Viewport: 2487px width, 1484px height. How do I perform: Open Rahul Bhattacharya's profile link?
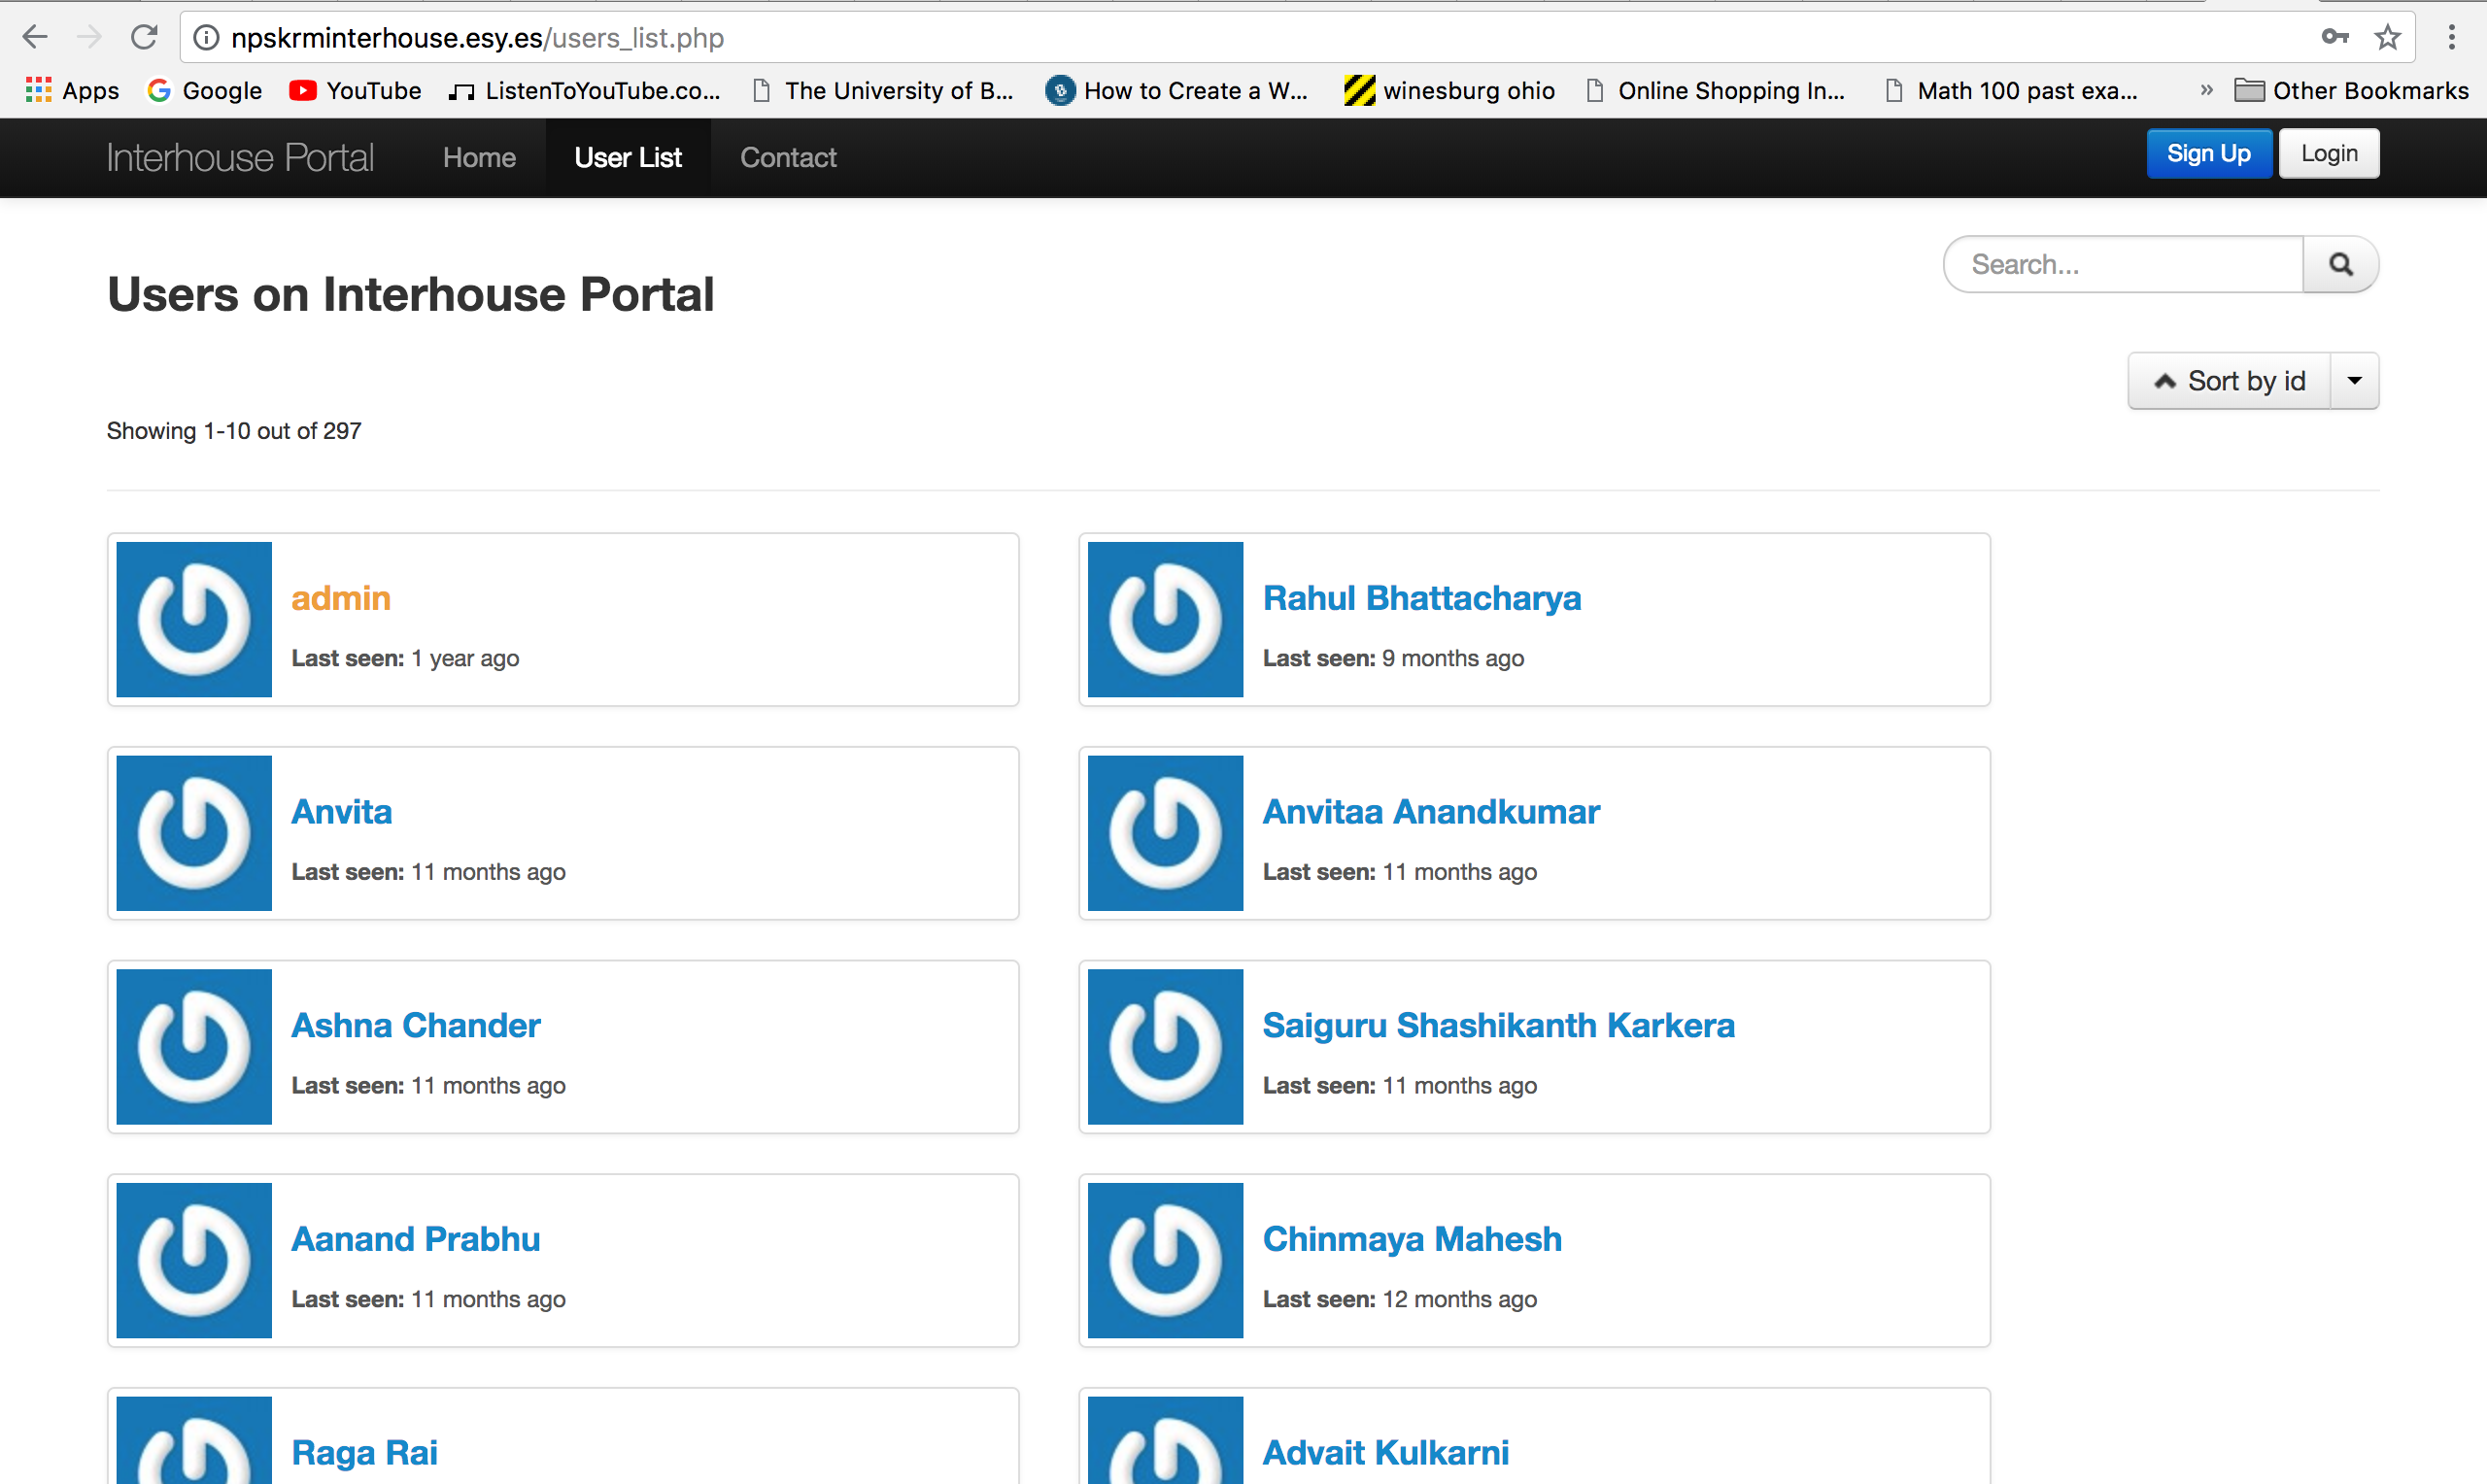coord(1421,598)
